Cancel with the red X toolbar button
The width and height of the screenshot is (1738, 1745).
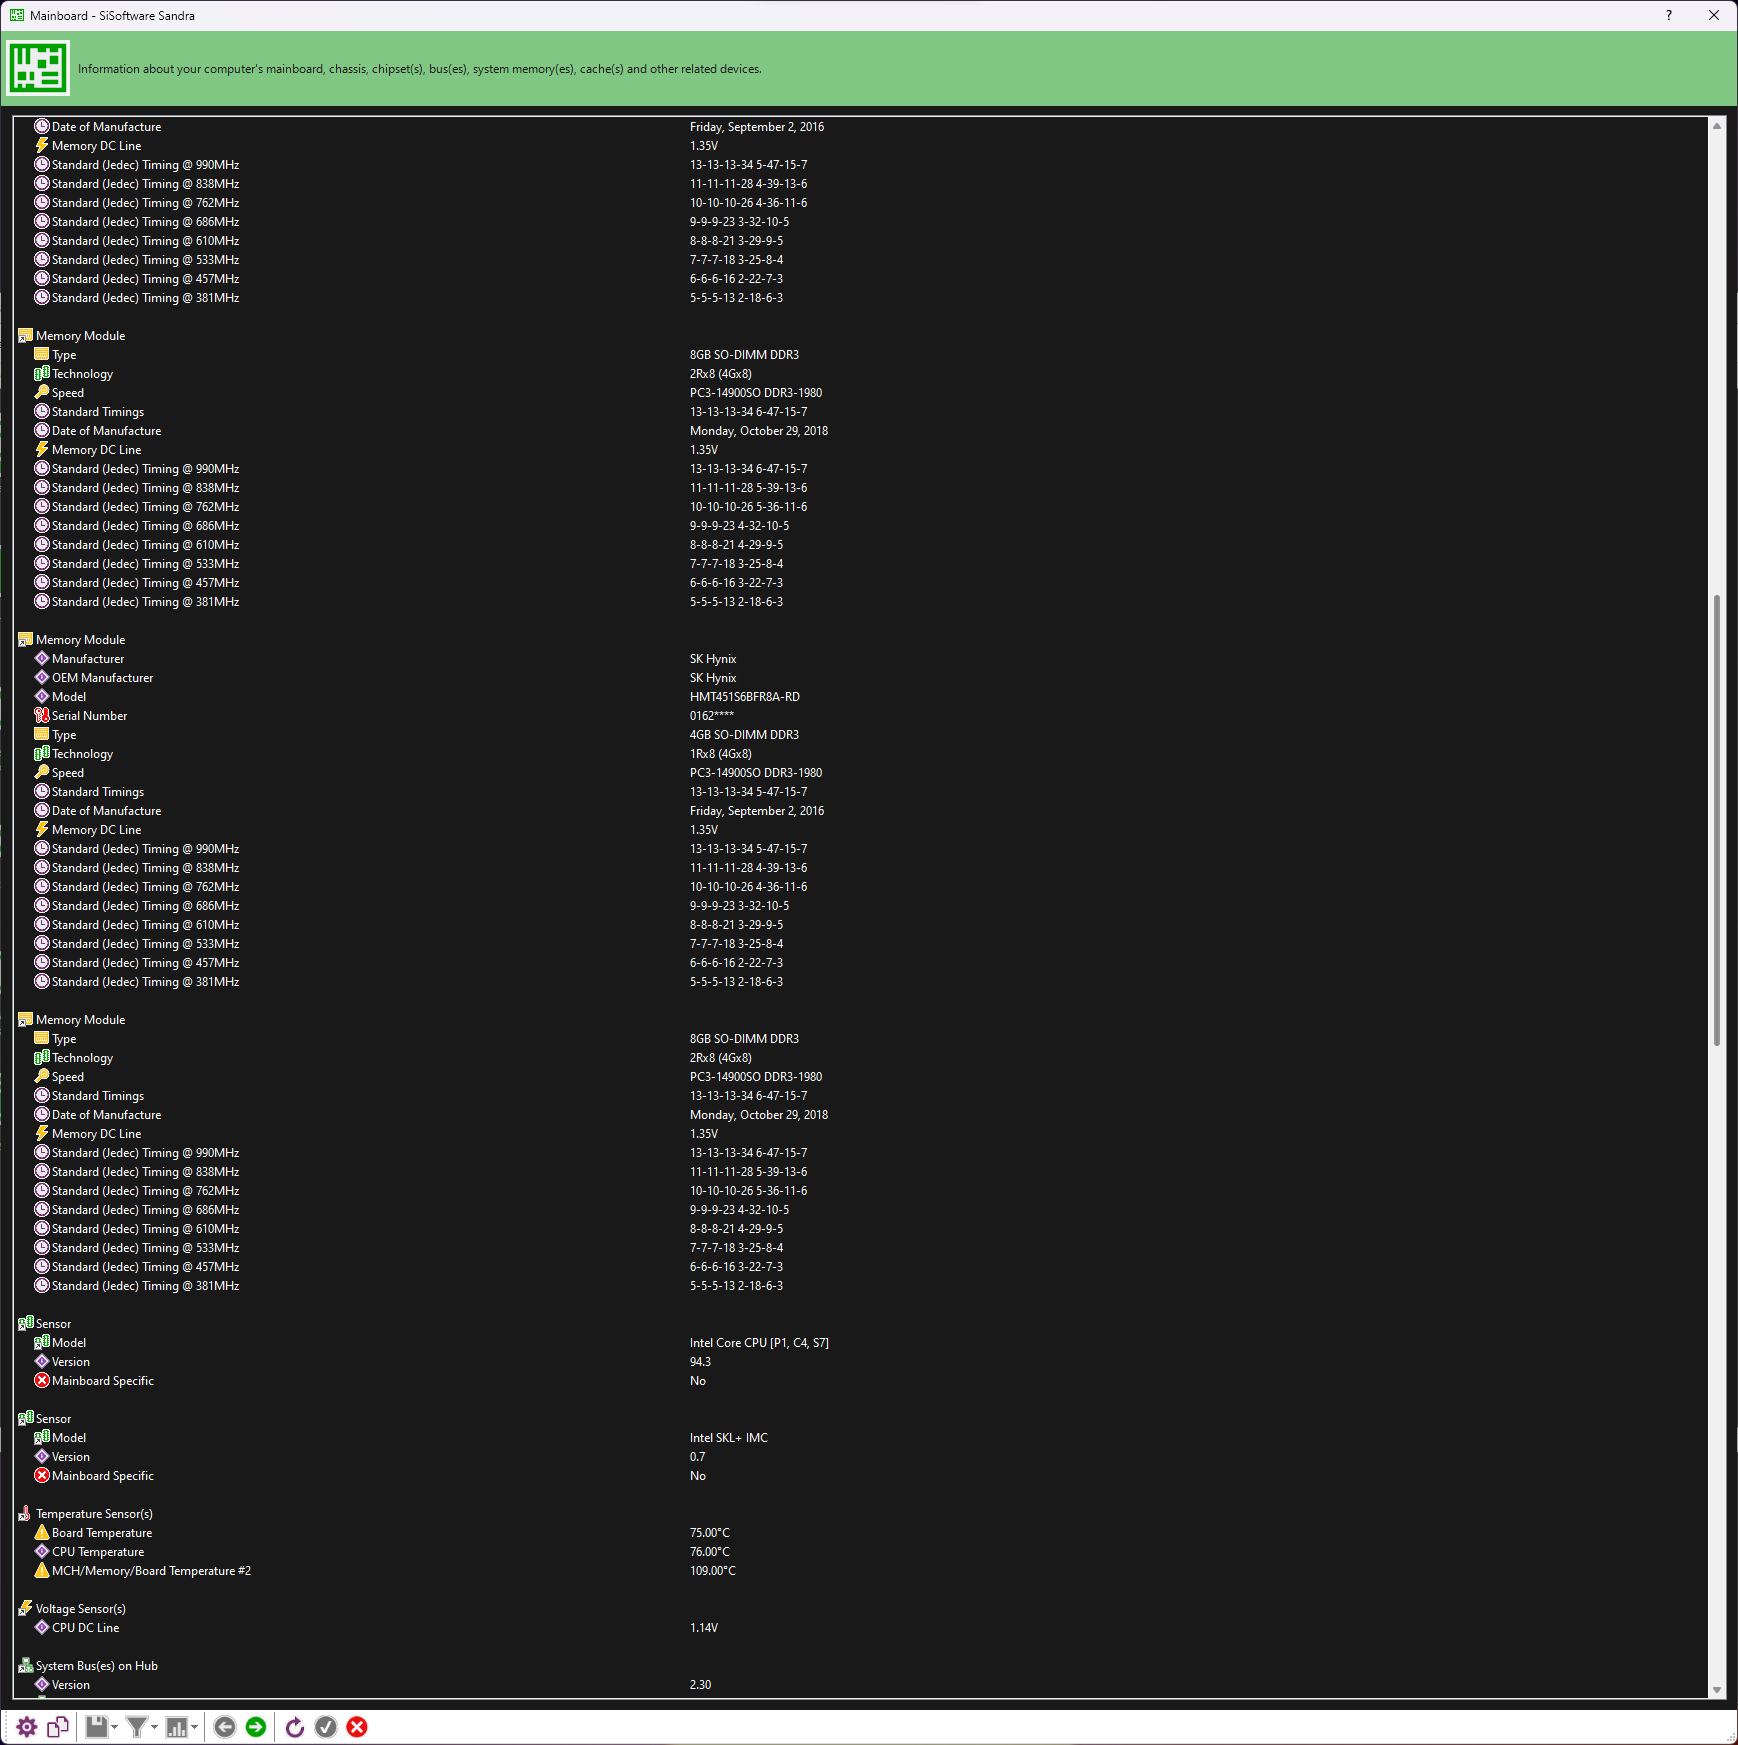click(x=357, y=1727)
